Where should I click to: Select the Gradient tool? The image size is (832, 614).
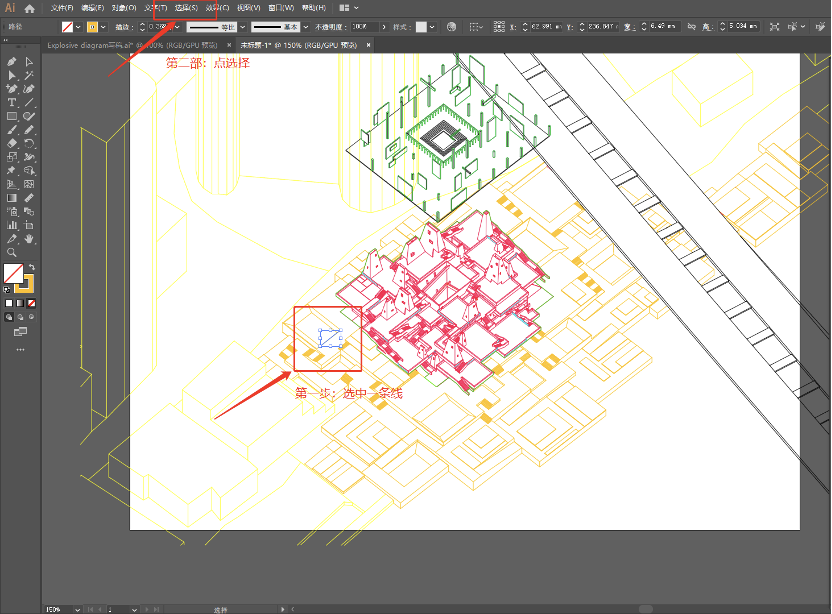[x=12, y=198]
